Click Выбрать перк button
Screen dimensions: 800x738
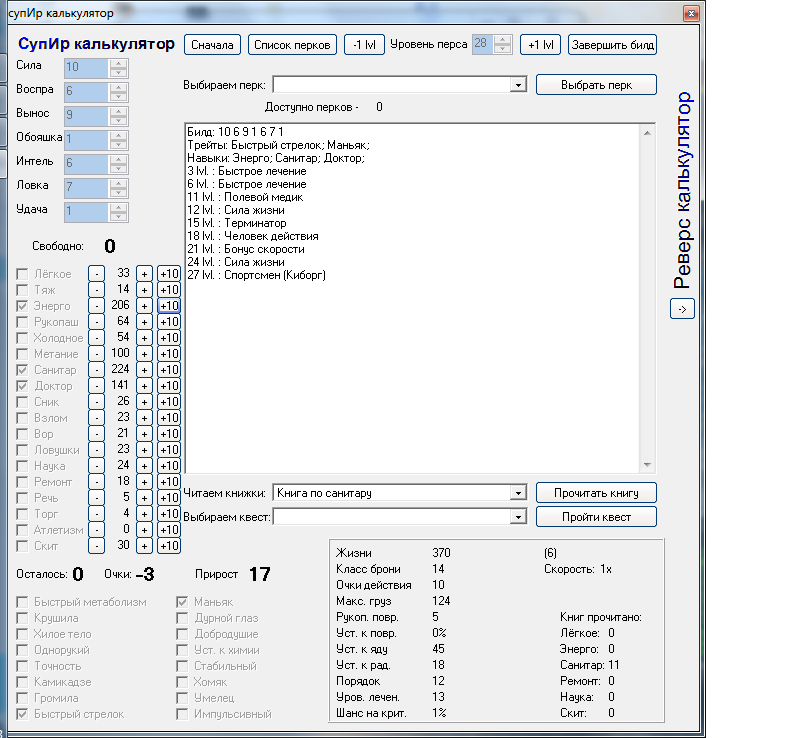(x=596, y=85)
